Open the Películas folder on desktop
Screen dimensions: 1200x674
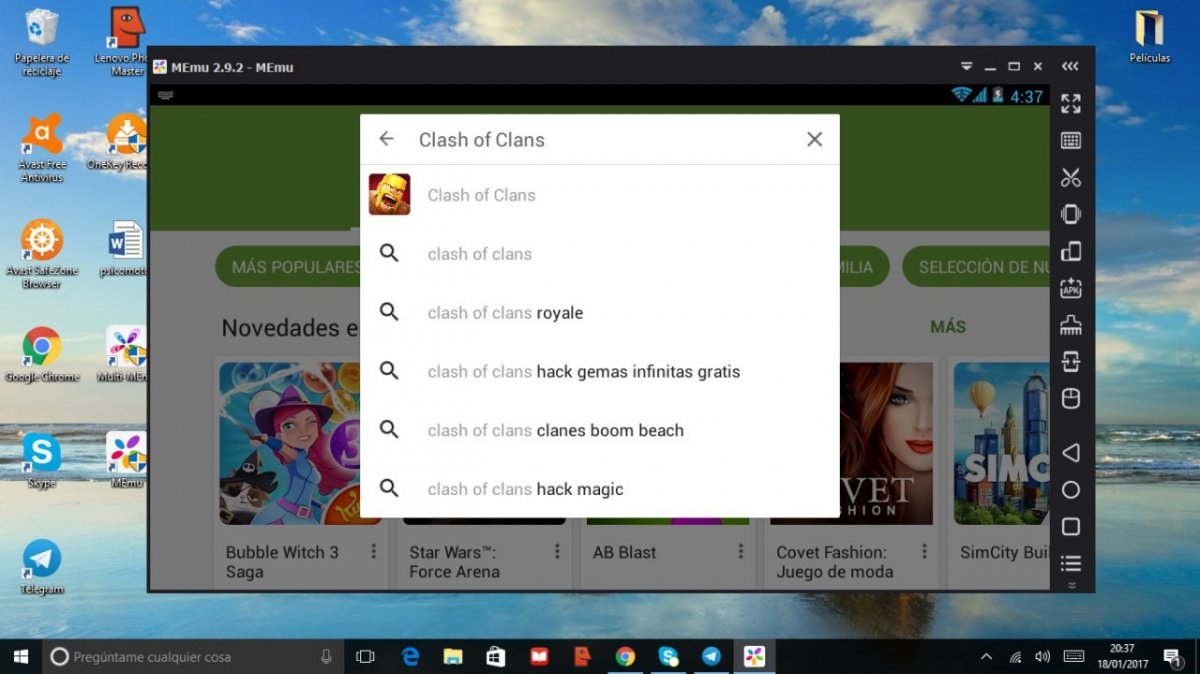coord(1150,36)
